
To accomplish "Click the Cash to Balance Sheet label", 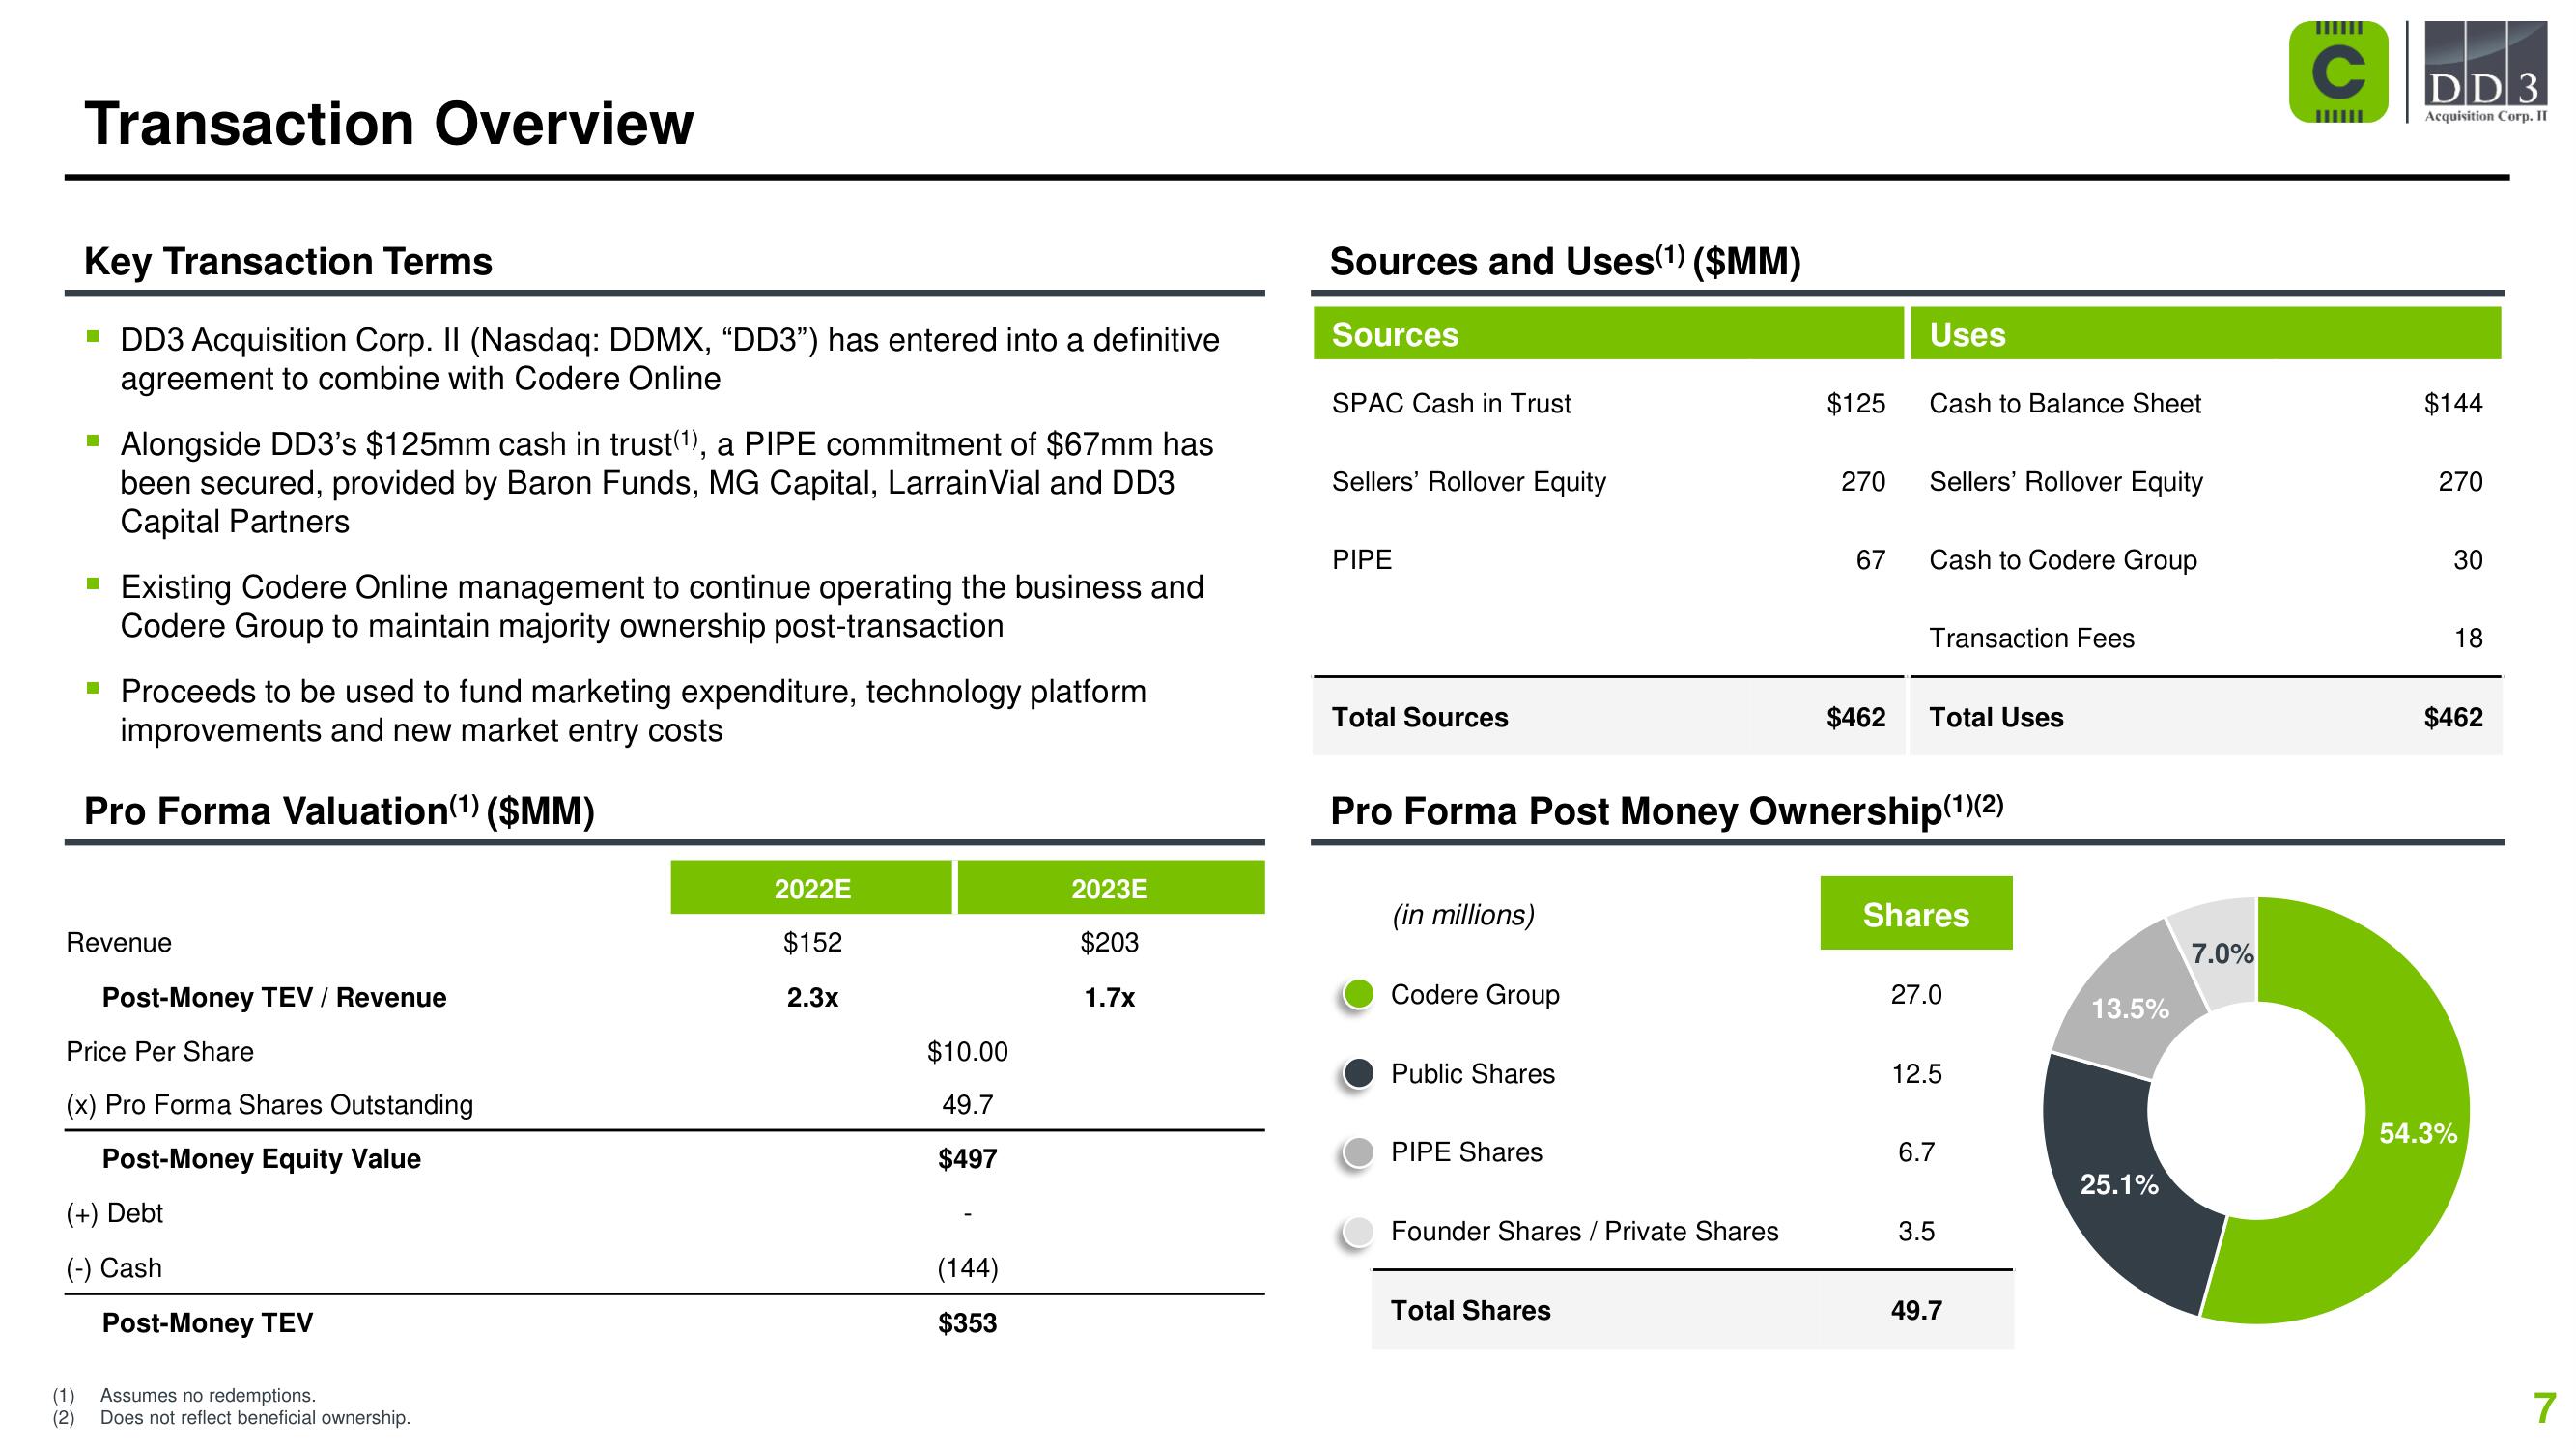I will coord(2065,404).
